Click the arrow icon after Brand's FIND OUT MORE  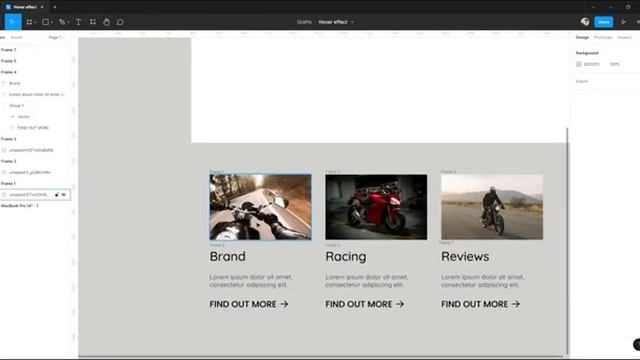(284, 304)
